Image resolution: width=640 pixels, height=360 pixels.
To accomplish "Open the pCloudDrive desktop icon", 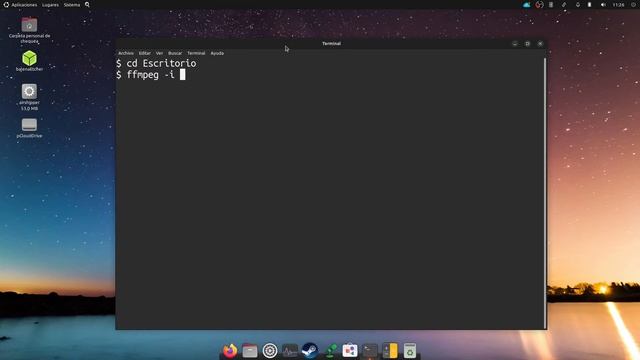I will tap(29, 128).
